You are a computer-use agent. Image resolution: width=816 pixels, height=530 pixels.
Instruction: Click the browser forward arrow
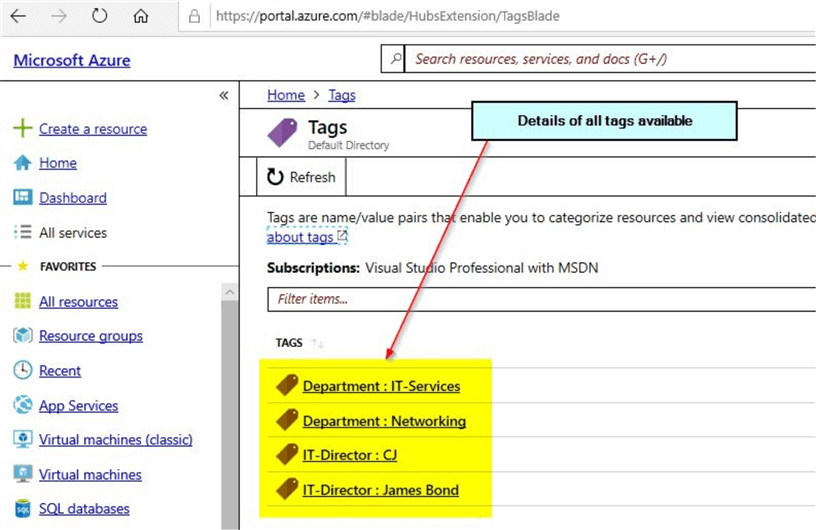pyautogui.click(x=59, y=16)
